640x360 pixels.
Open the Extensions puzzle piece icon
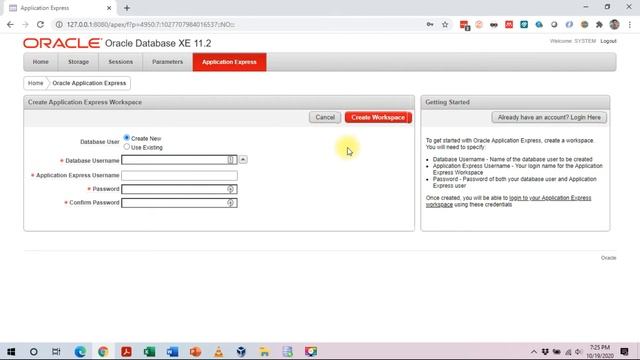click(599, 24)
